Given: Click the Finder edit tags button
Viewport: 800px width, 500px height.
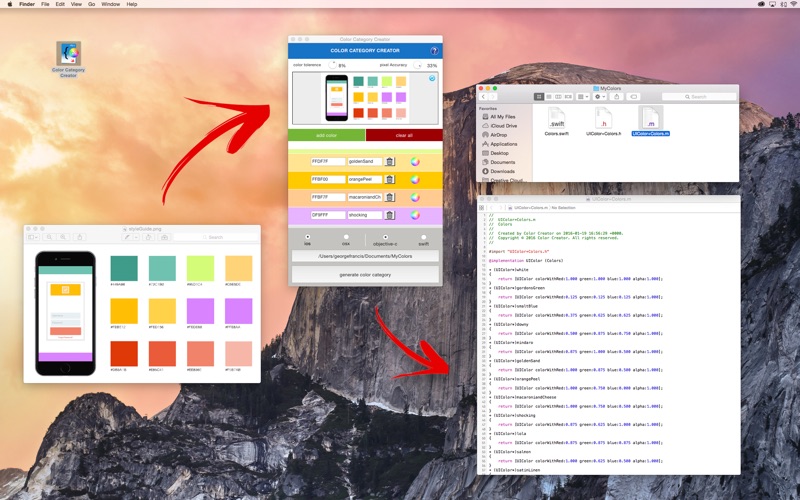Looking at the screenshot, I should [x=633, y=96].
